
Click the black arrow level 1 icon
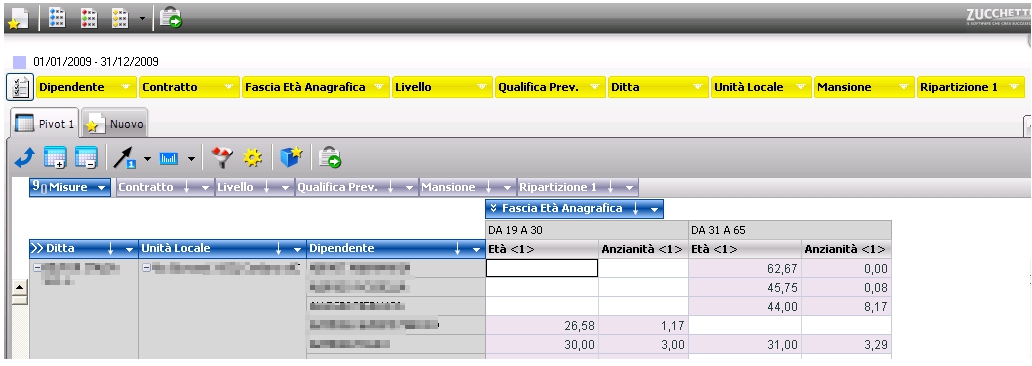(x=124, y=159)
